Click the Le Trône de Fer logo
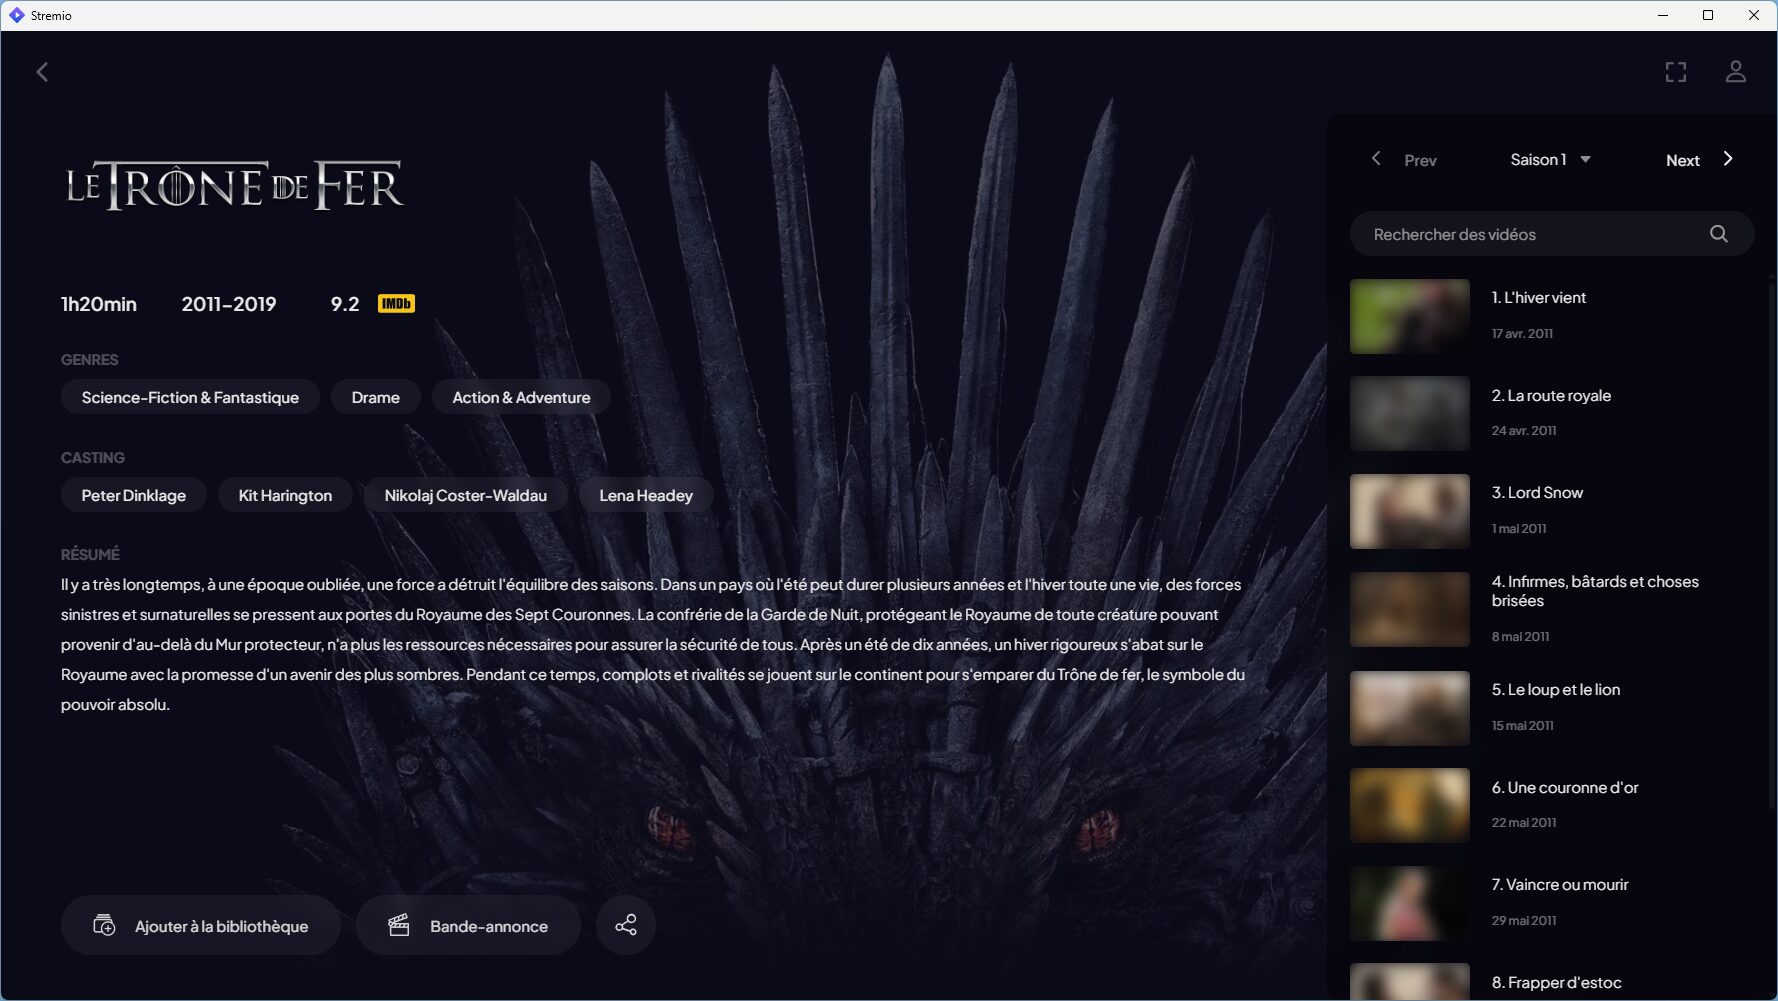The height and width of the screenshot is (1001, 1778). tap(235, 186)
